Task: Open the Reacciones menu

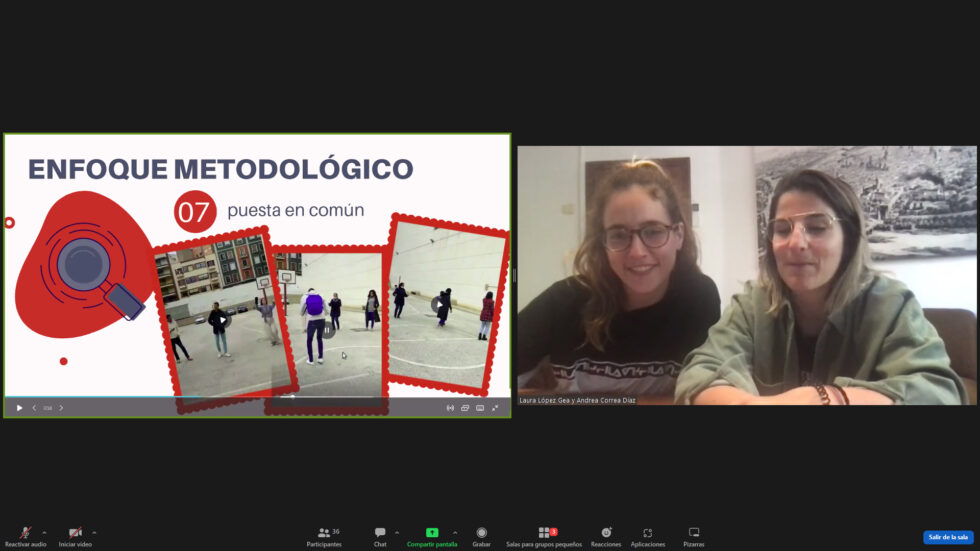Action: pyautogui.click(x=606, y=534)
